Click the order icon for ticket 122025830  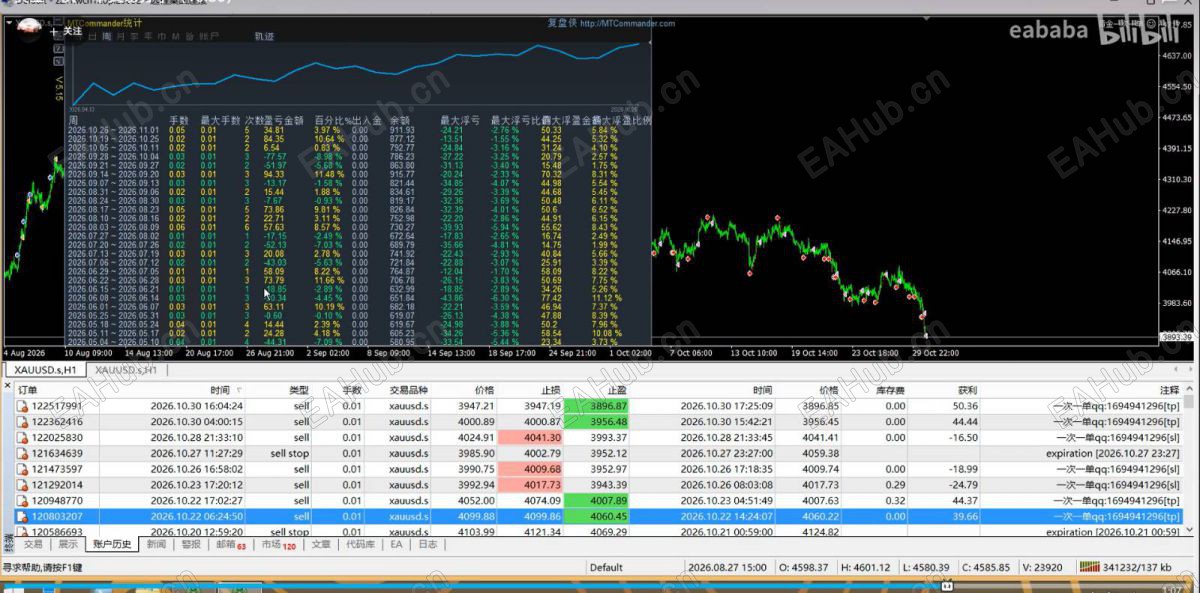tap(22, 438)
